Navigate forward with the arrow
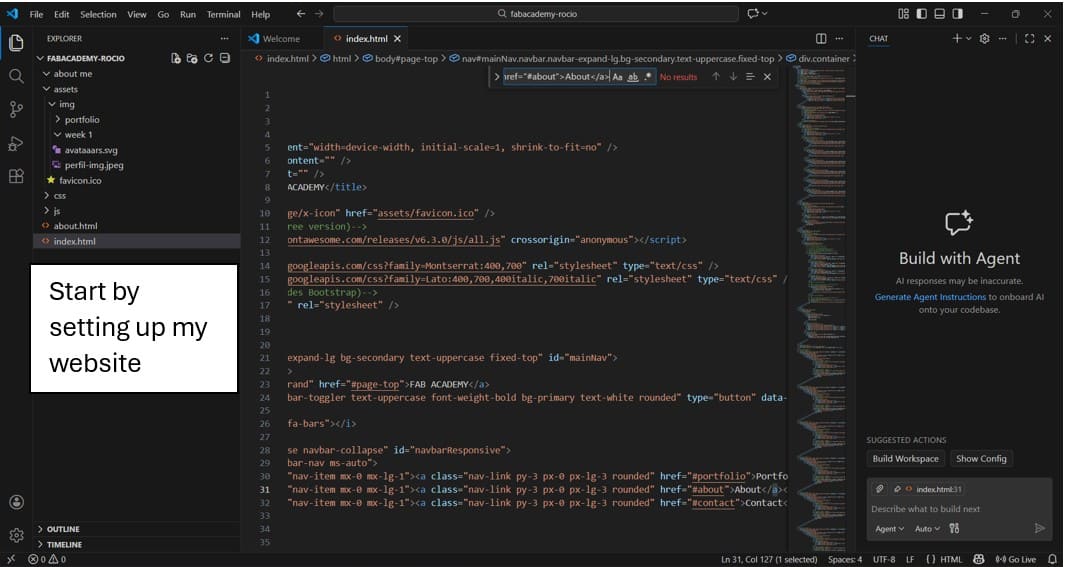The height and width of the screenshot is (567, 1066). tap(319, 14)
